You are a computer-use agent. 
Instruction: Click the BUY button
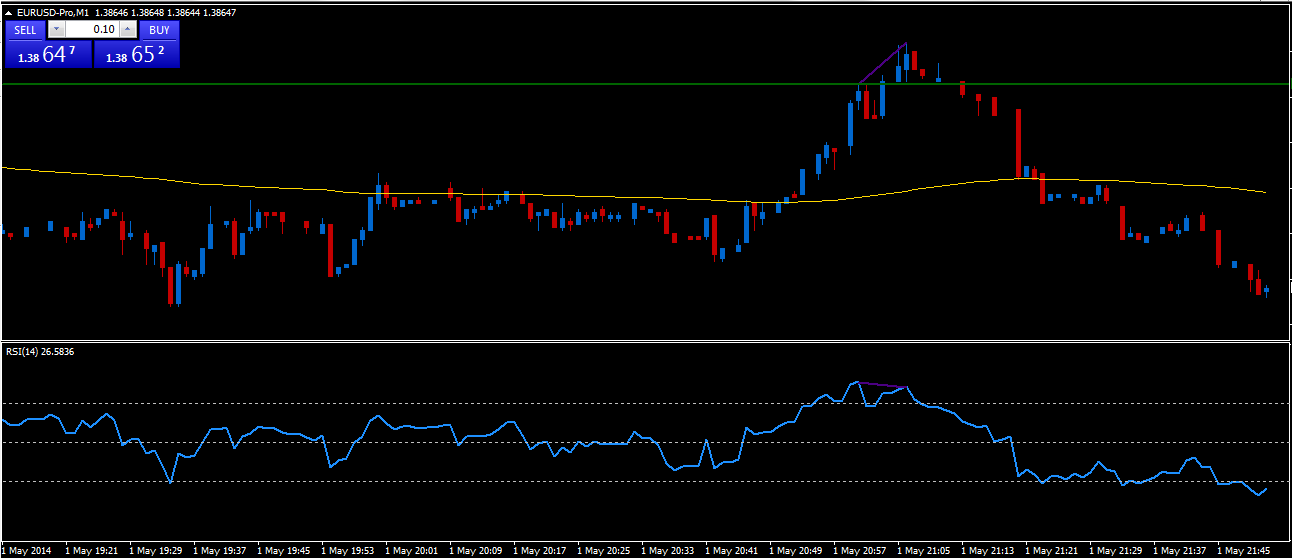(x=159, y=30)
